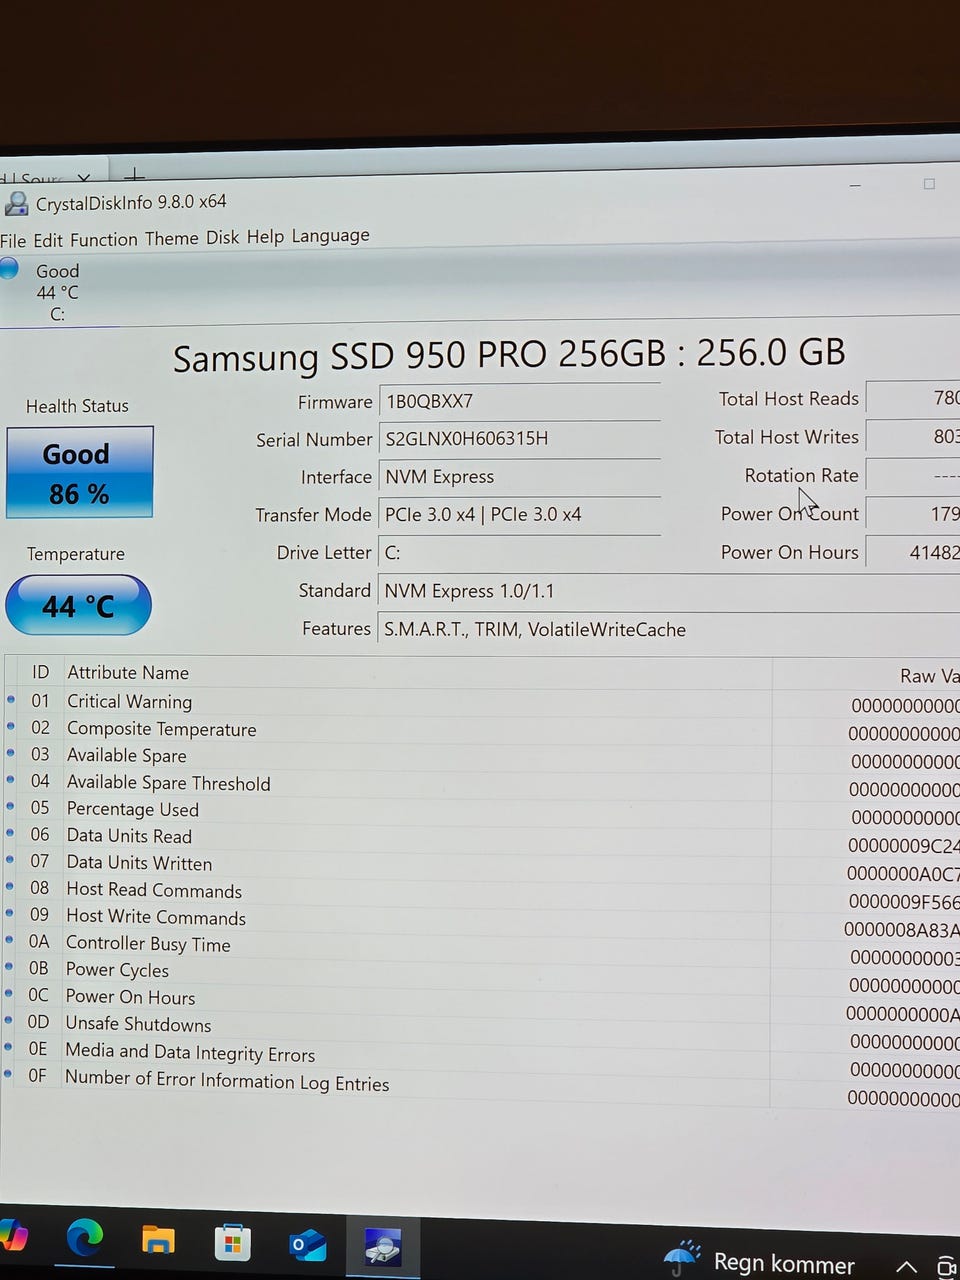The image size is (960, 1280).
Task: Click the Drive Letter field C:
Action: coord(519,553)
